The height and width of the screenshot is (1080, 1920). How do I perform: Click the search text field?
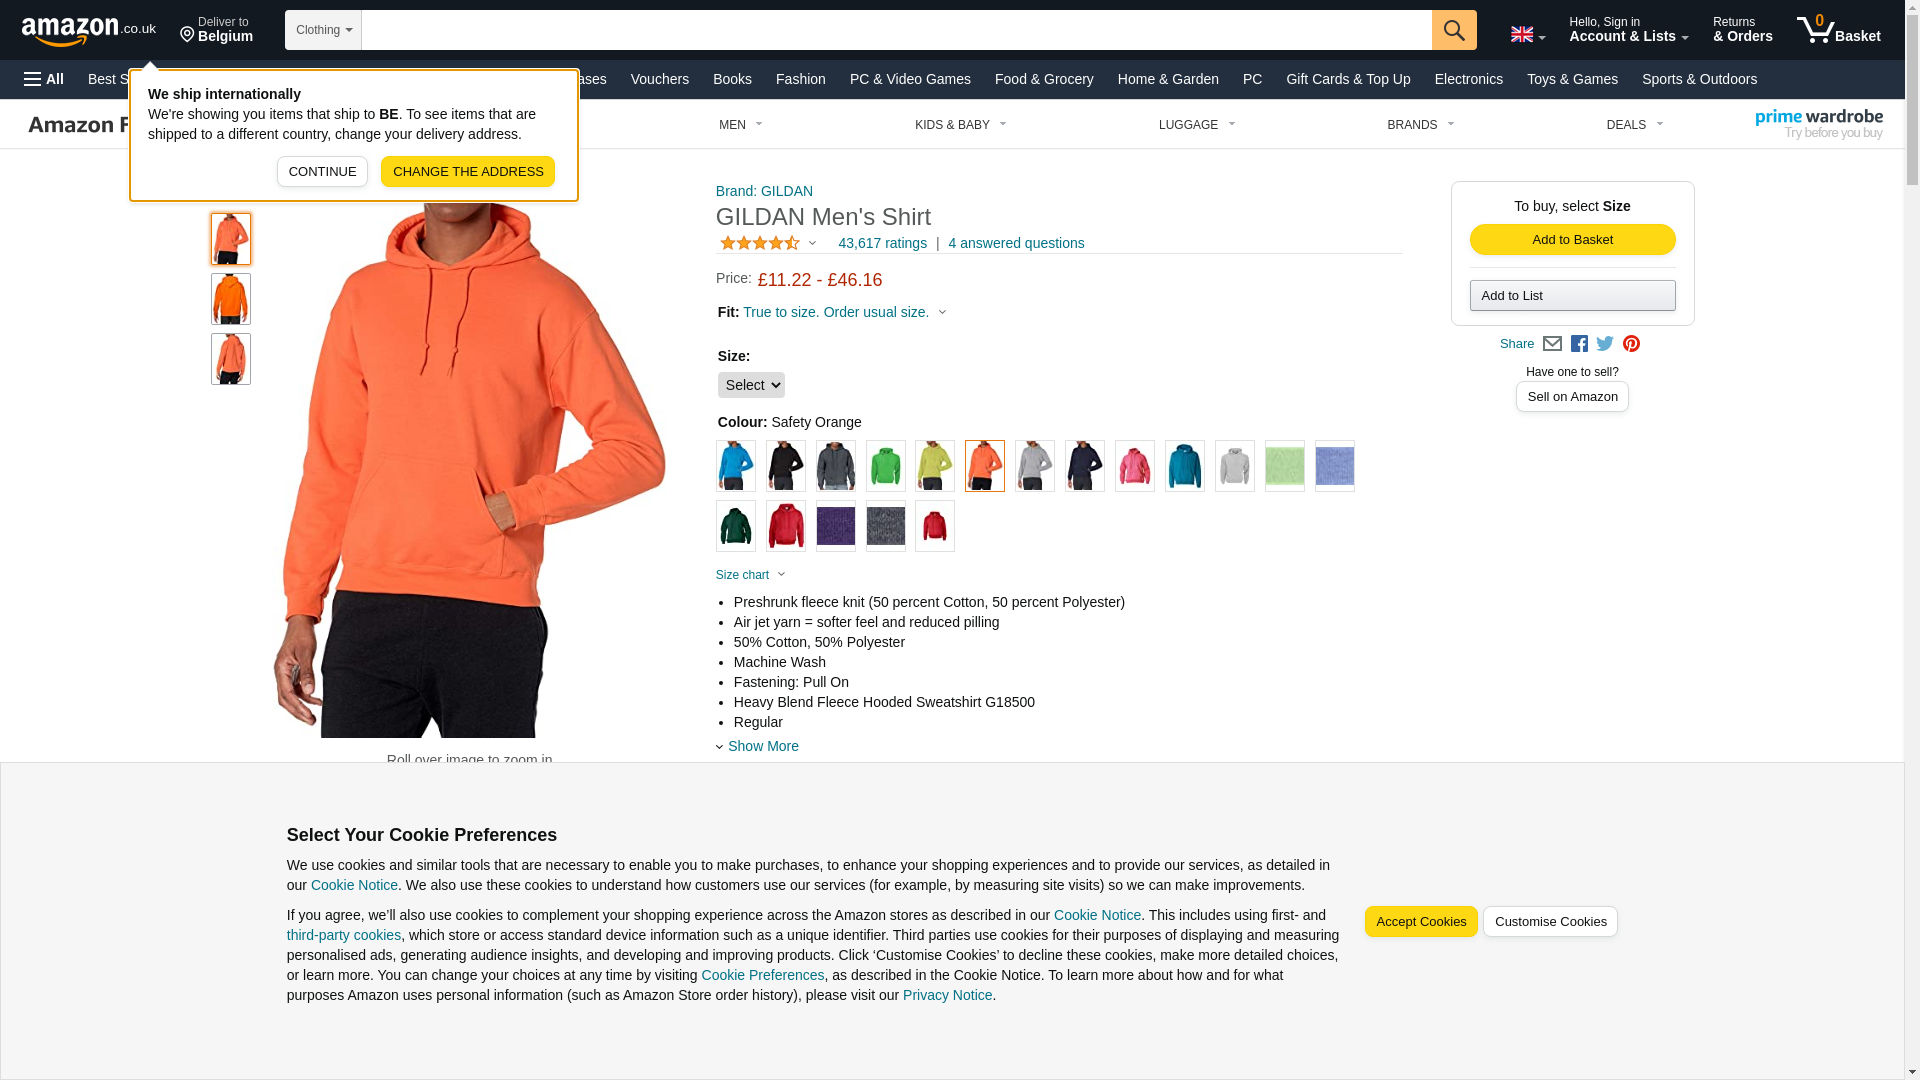point(896,30)
